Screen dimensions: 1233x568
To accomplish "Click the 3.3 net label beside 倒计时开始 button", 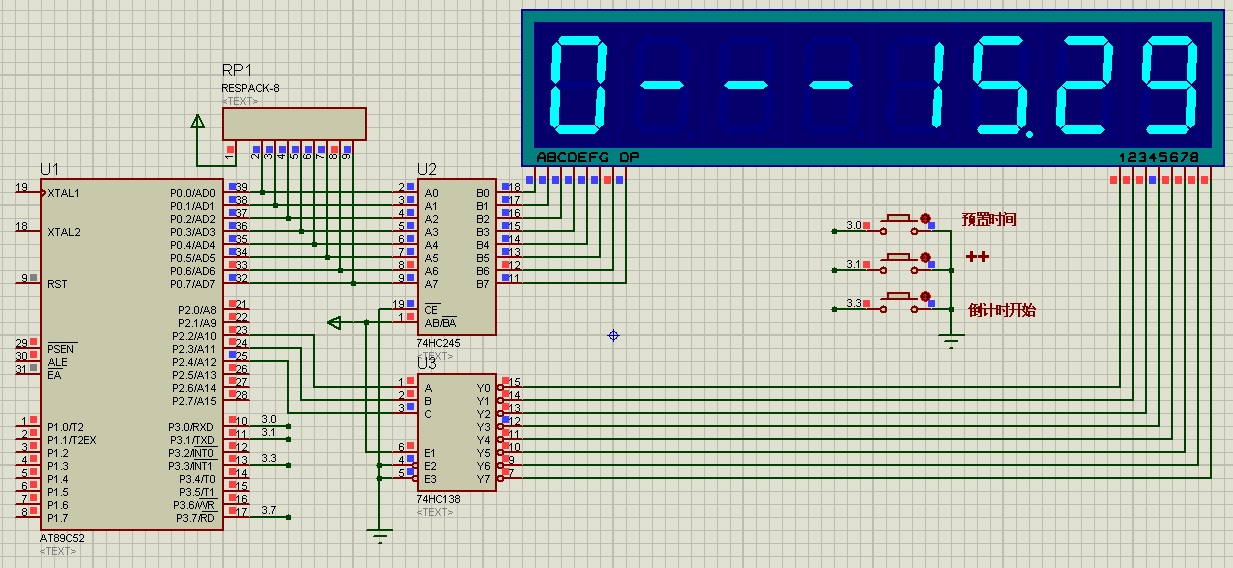I will click(x=853, y=302).
